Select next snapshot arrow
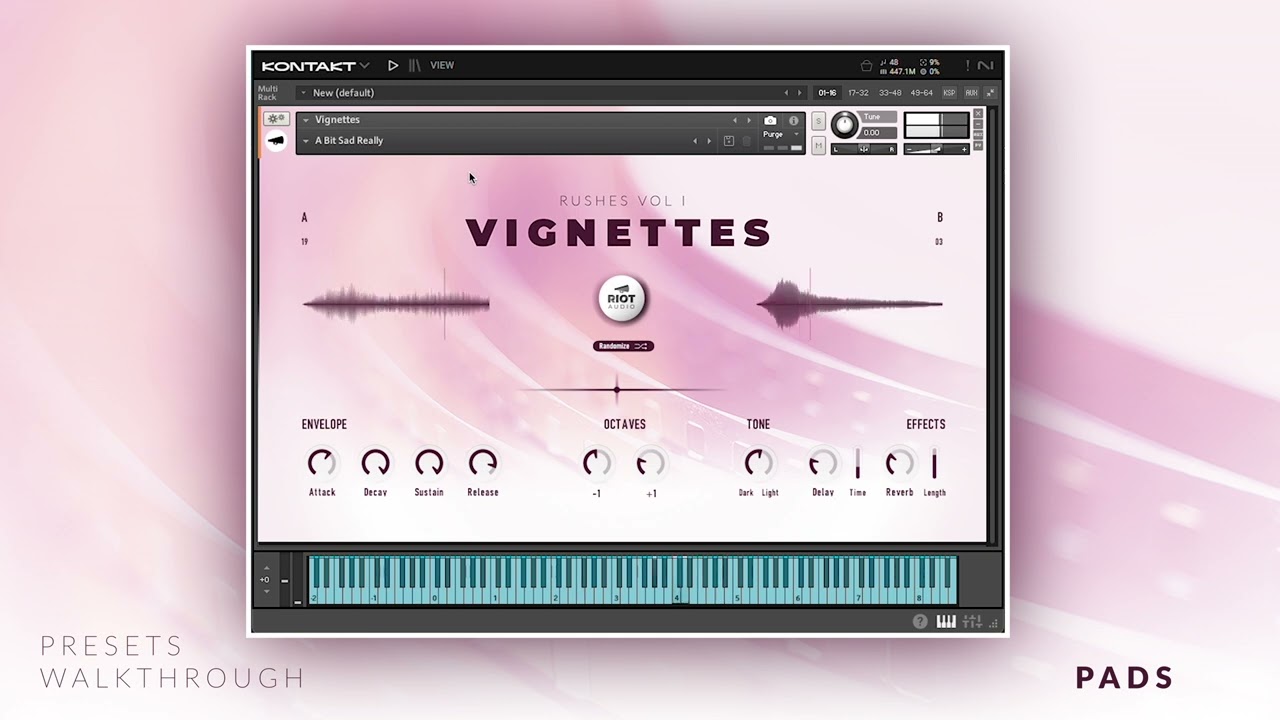Screen dimensions: 1280x720 pyautogui.click(x=709, y=141)
